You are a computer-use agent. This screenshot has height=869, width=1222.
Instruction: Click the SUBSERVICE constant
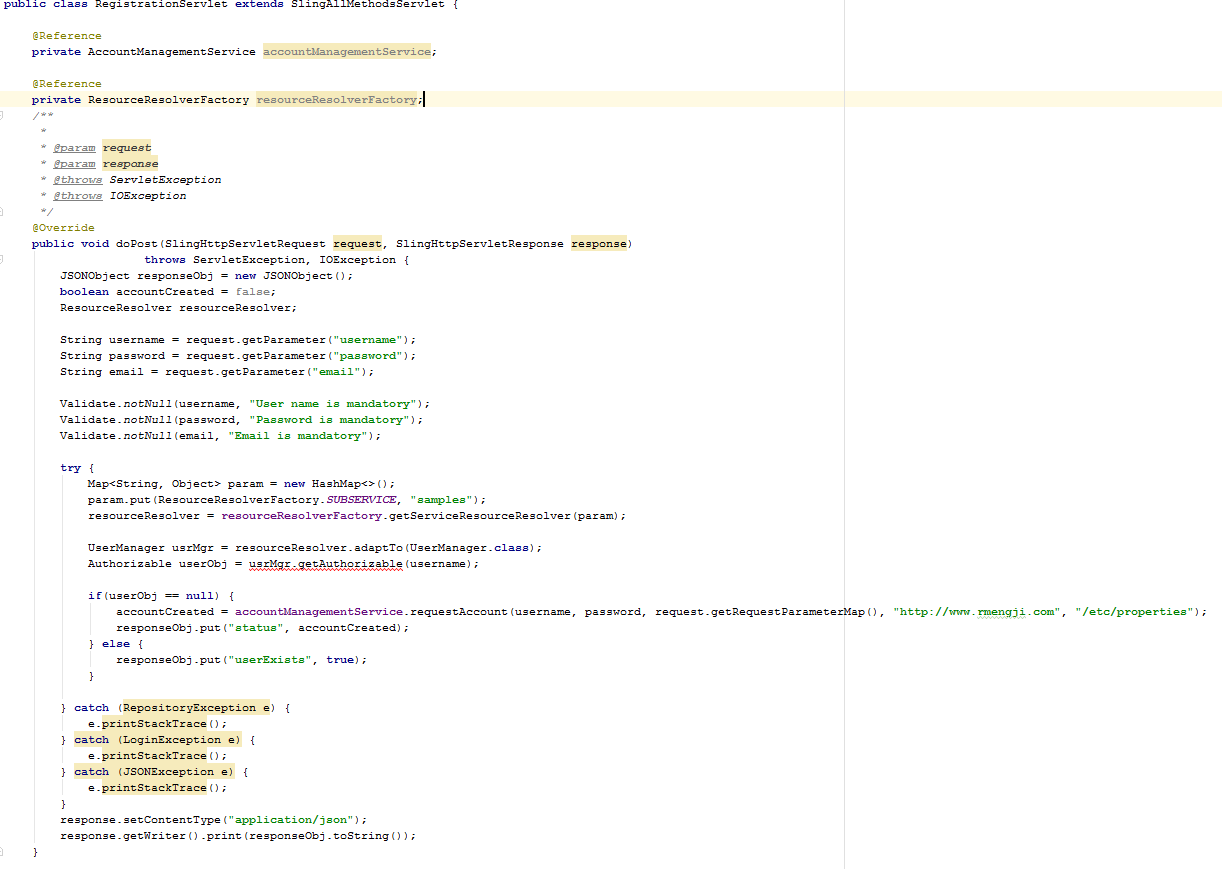[361, 500]
